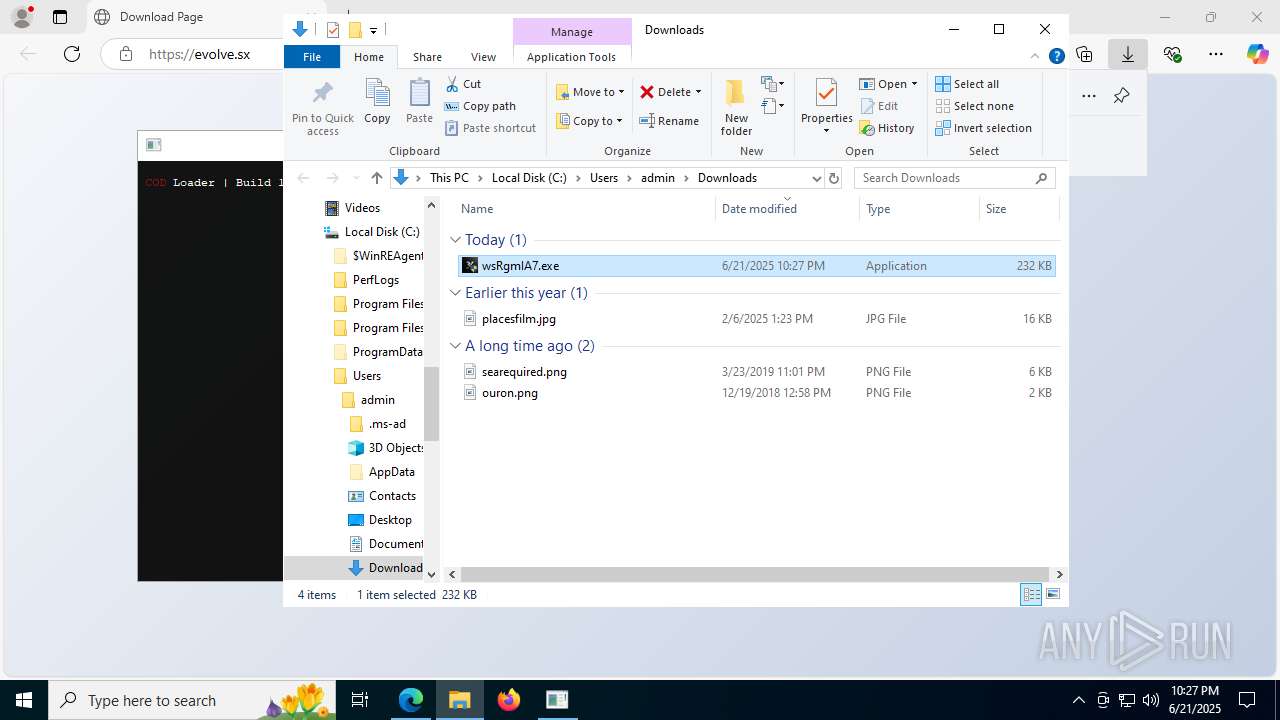Click Paste shortcut in Clipboard group
This screenshot has width=1280, height=720.
click(x=490, y=128)
